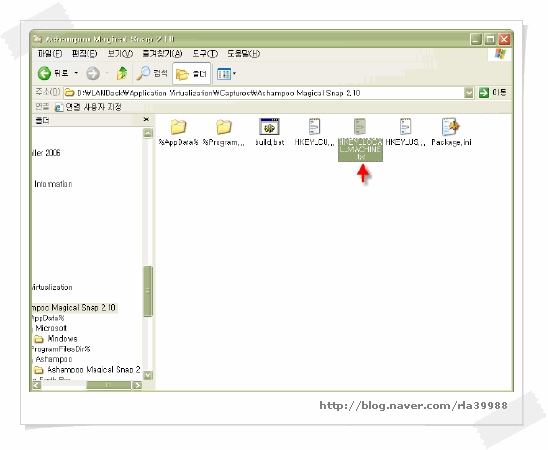This screenshot has height=450, width=548.
Task: Open the 도구(T) menu
Action: click(x=205, y=54)
